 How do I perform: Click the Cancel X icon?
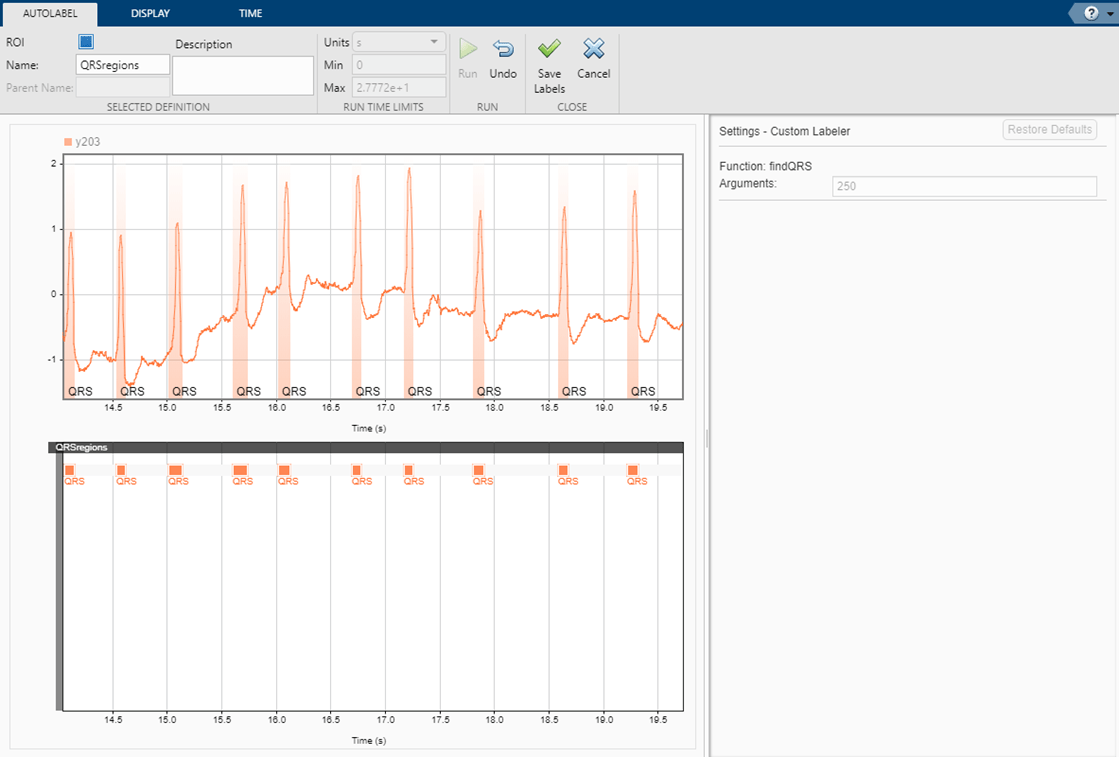[x=594, y=49]
